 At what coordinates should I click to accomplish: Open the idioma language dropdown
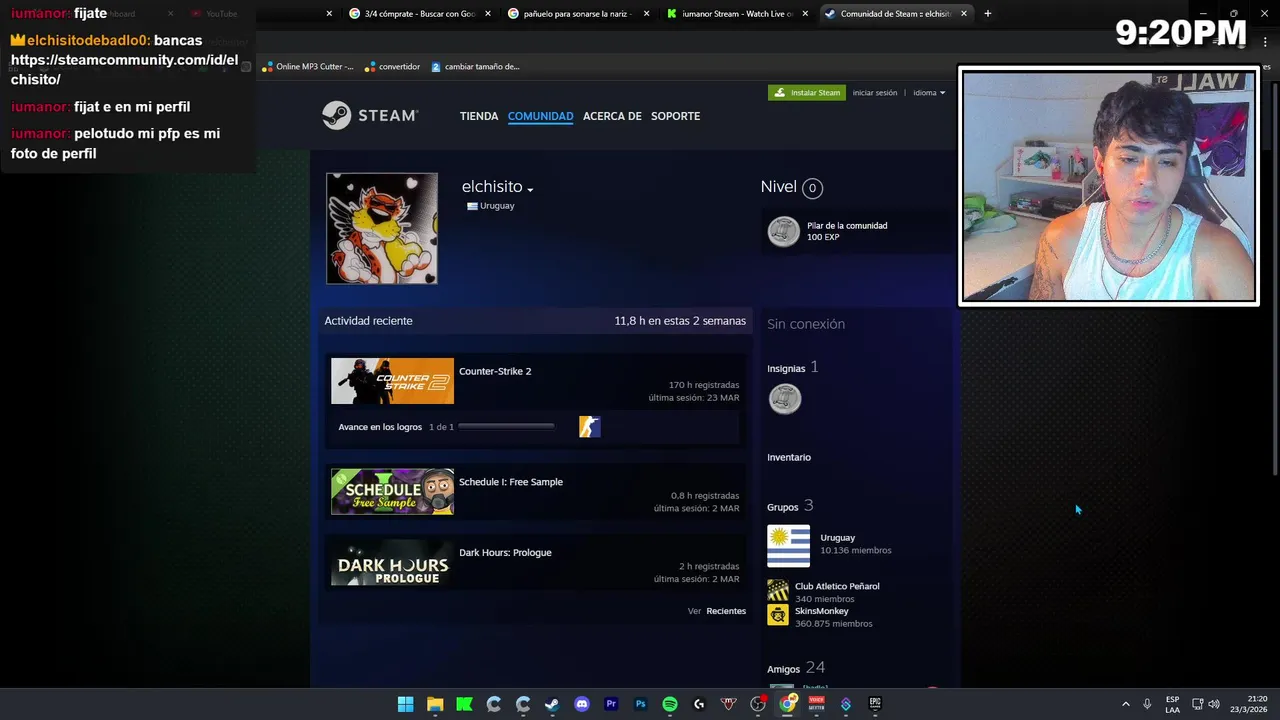point(929,93)
